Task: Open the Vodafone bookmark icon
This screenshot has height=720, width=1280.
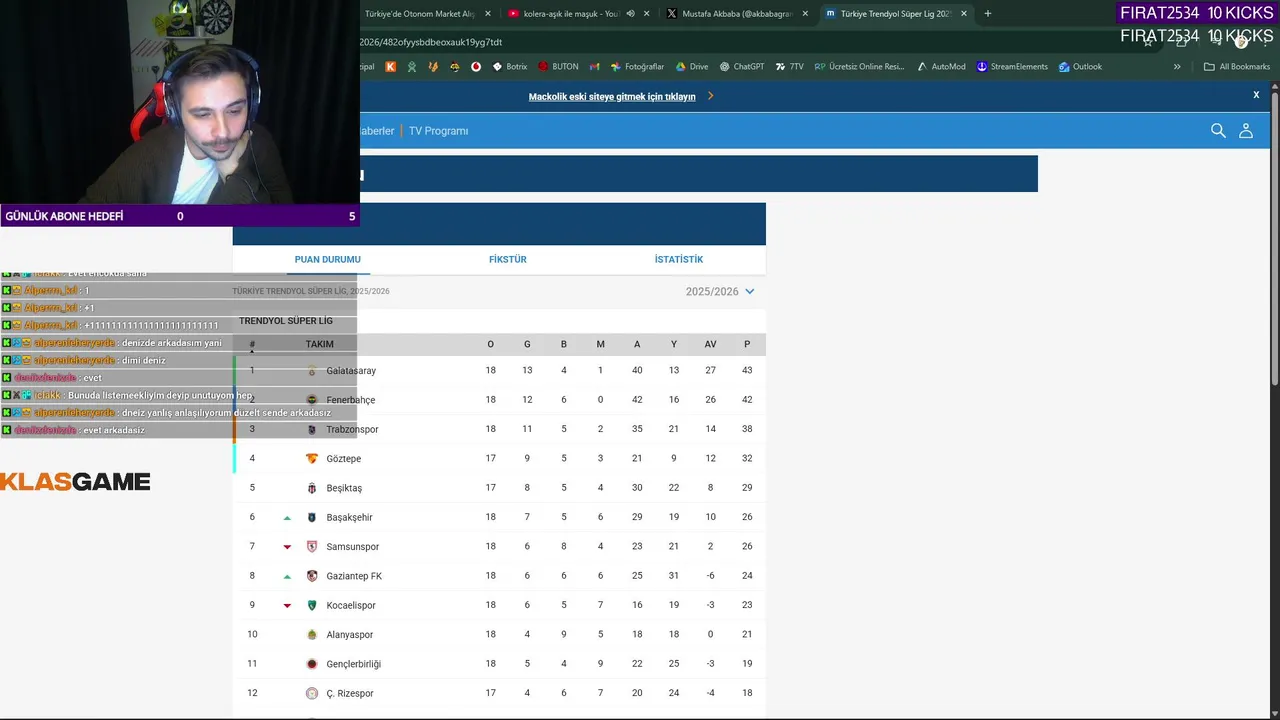Action: pyautogui.click(x=476, y=67)
